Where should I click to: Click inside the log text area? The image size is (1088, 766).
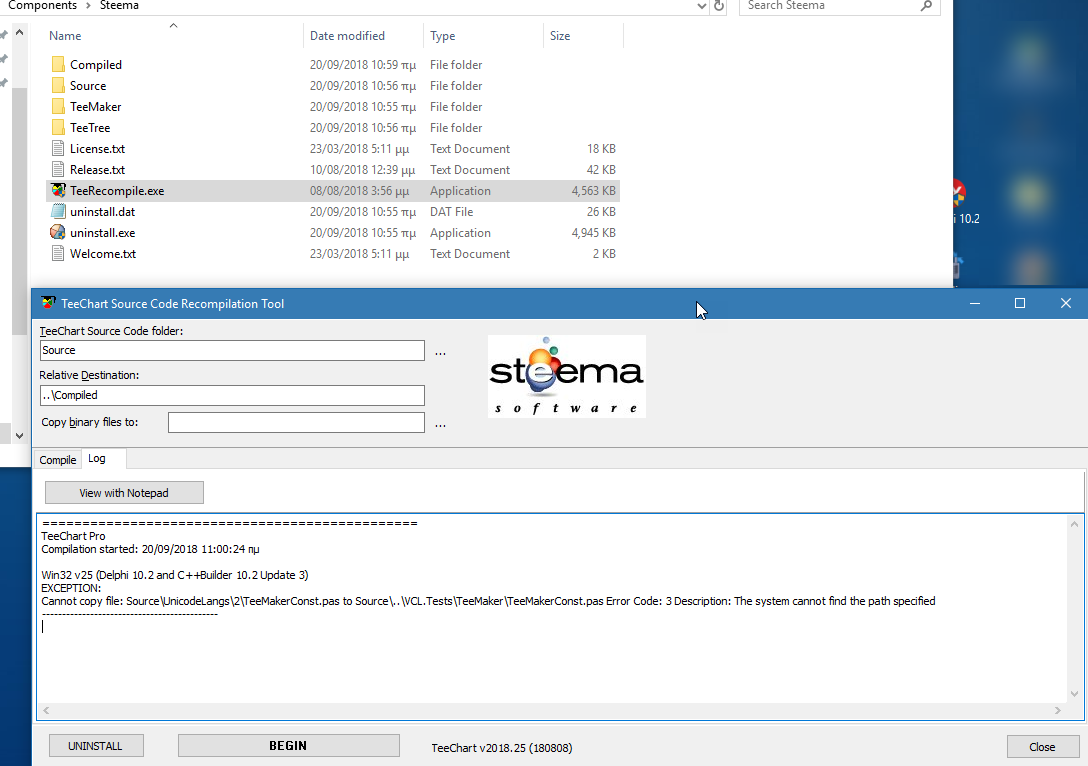[x=552, y=609]
